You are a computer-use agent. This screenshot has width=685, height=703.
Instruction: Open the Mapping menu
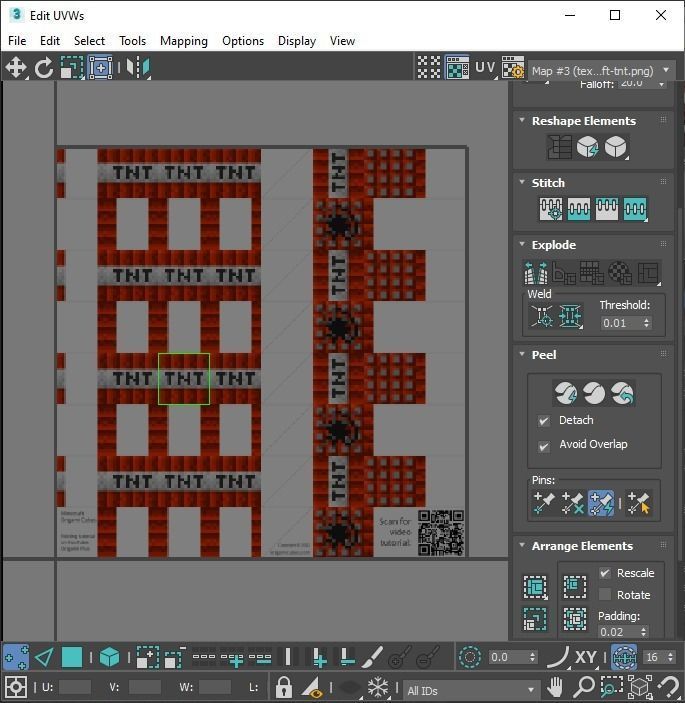[184, 41]
